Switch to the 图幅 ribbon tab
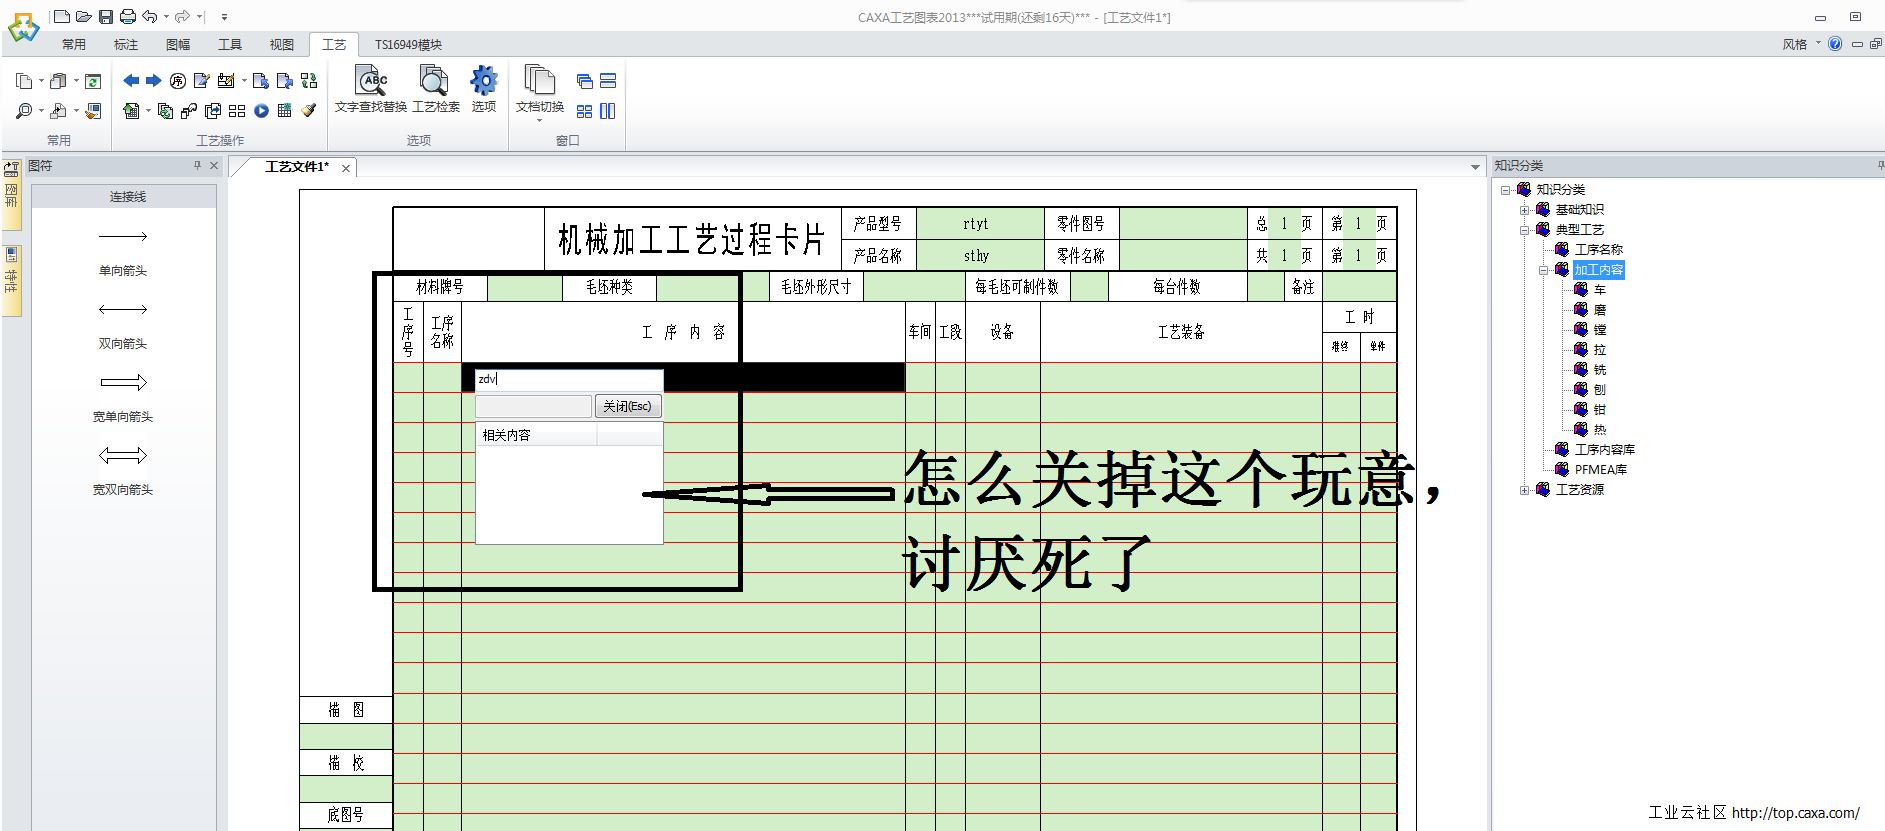 (178, 44)
